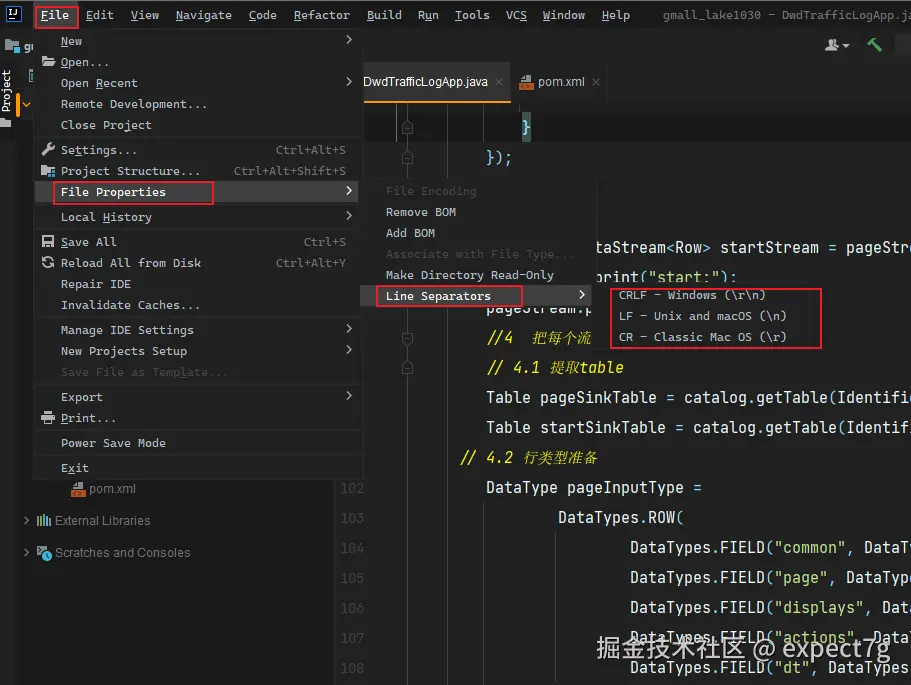
Task: Open the File menu
Action: coord(55,15)
